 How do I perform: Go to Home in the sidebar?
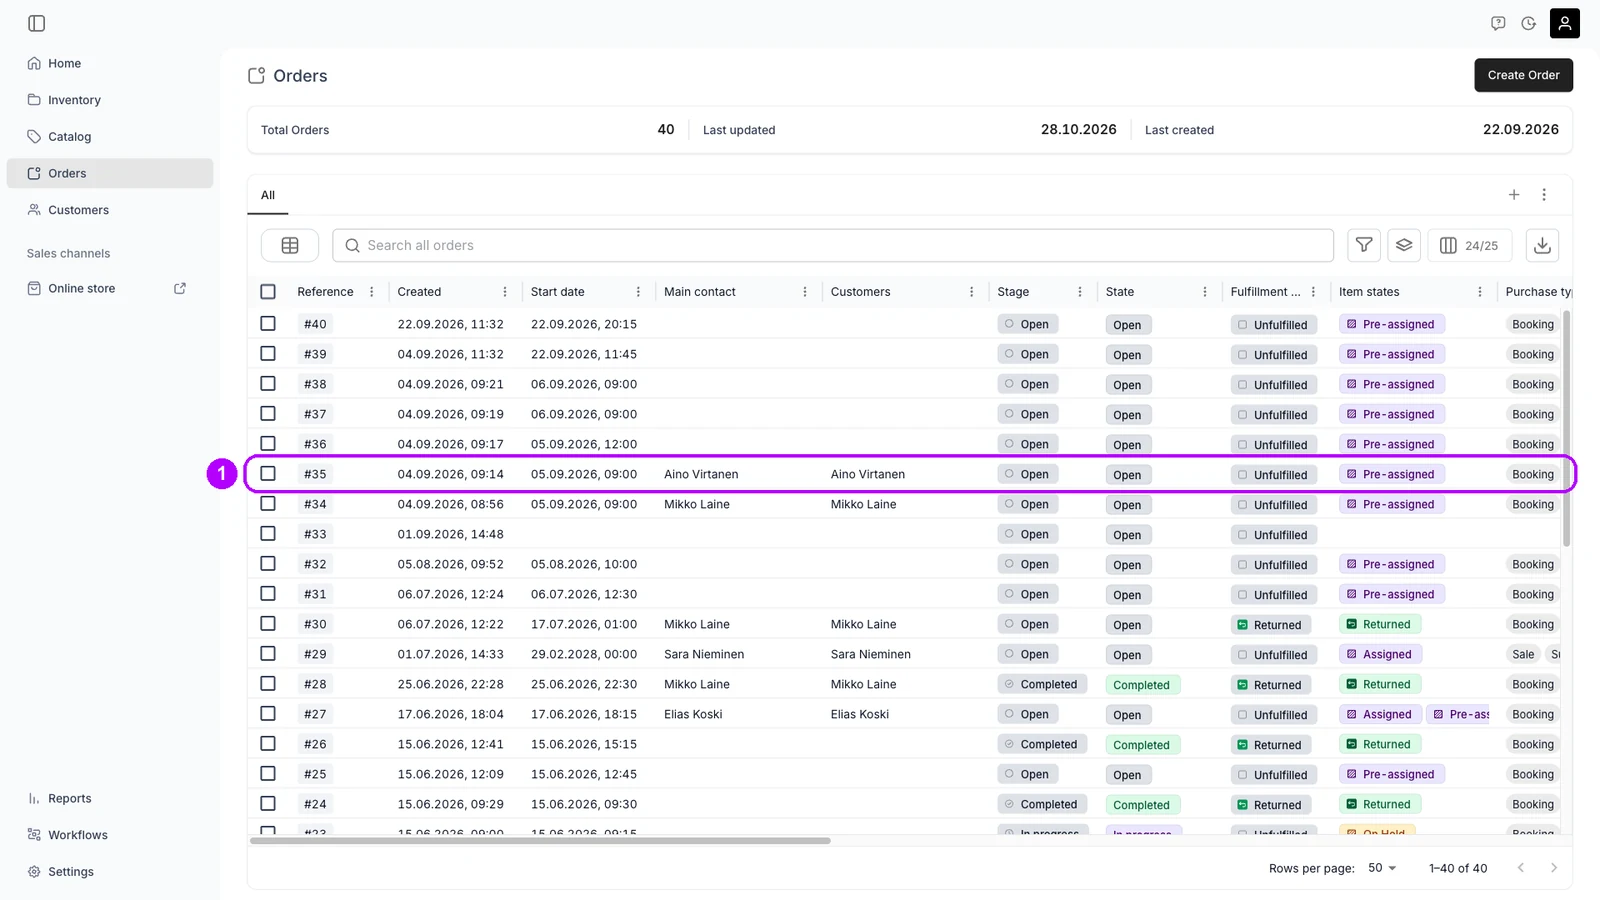pos(110,63)
